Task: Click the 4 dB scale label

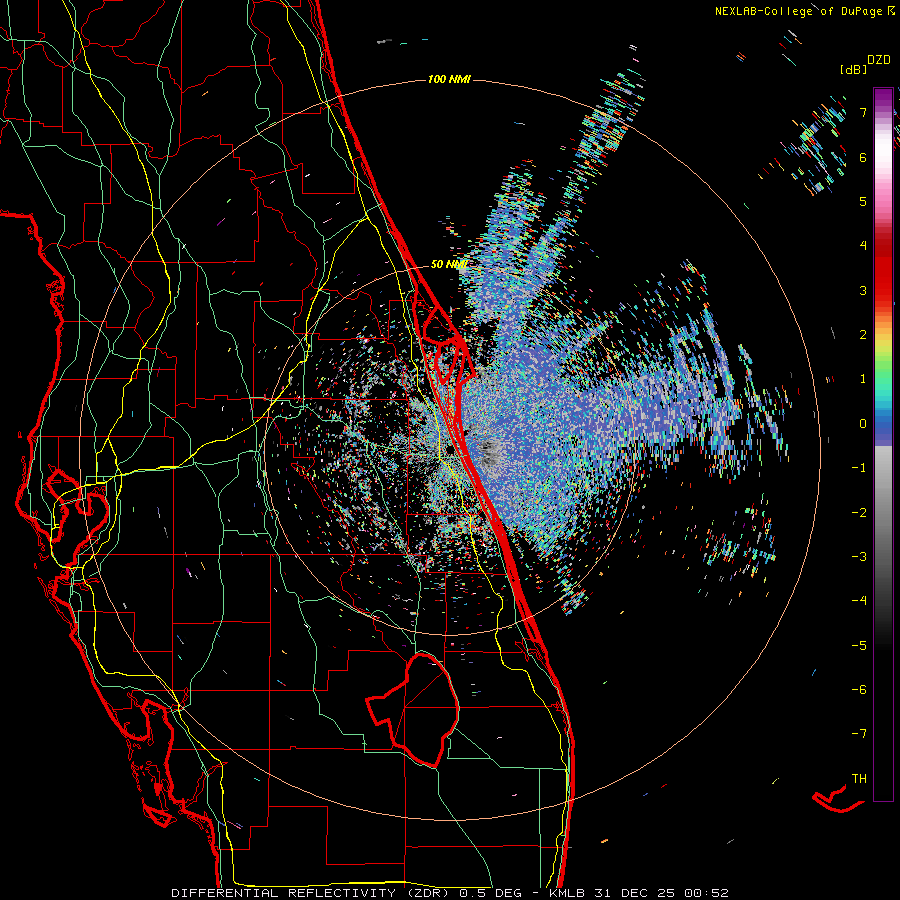Action: pos(863,246)
